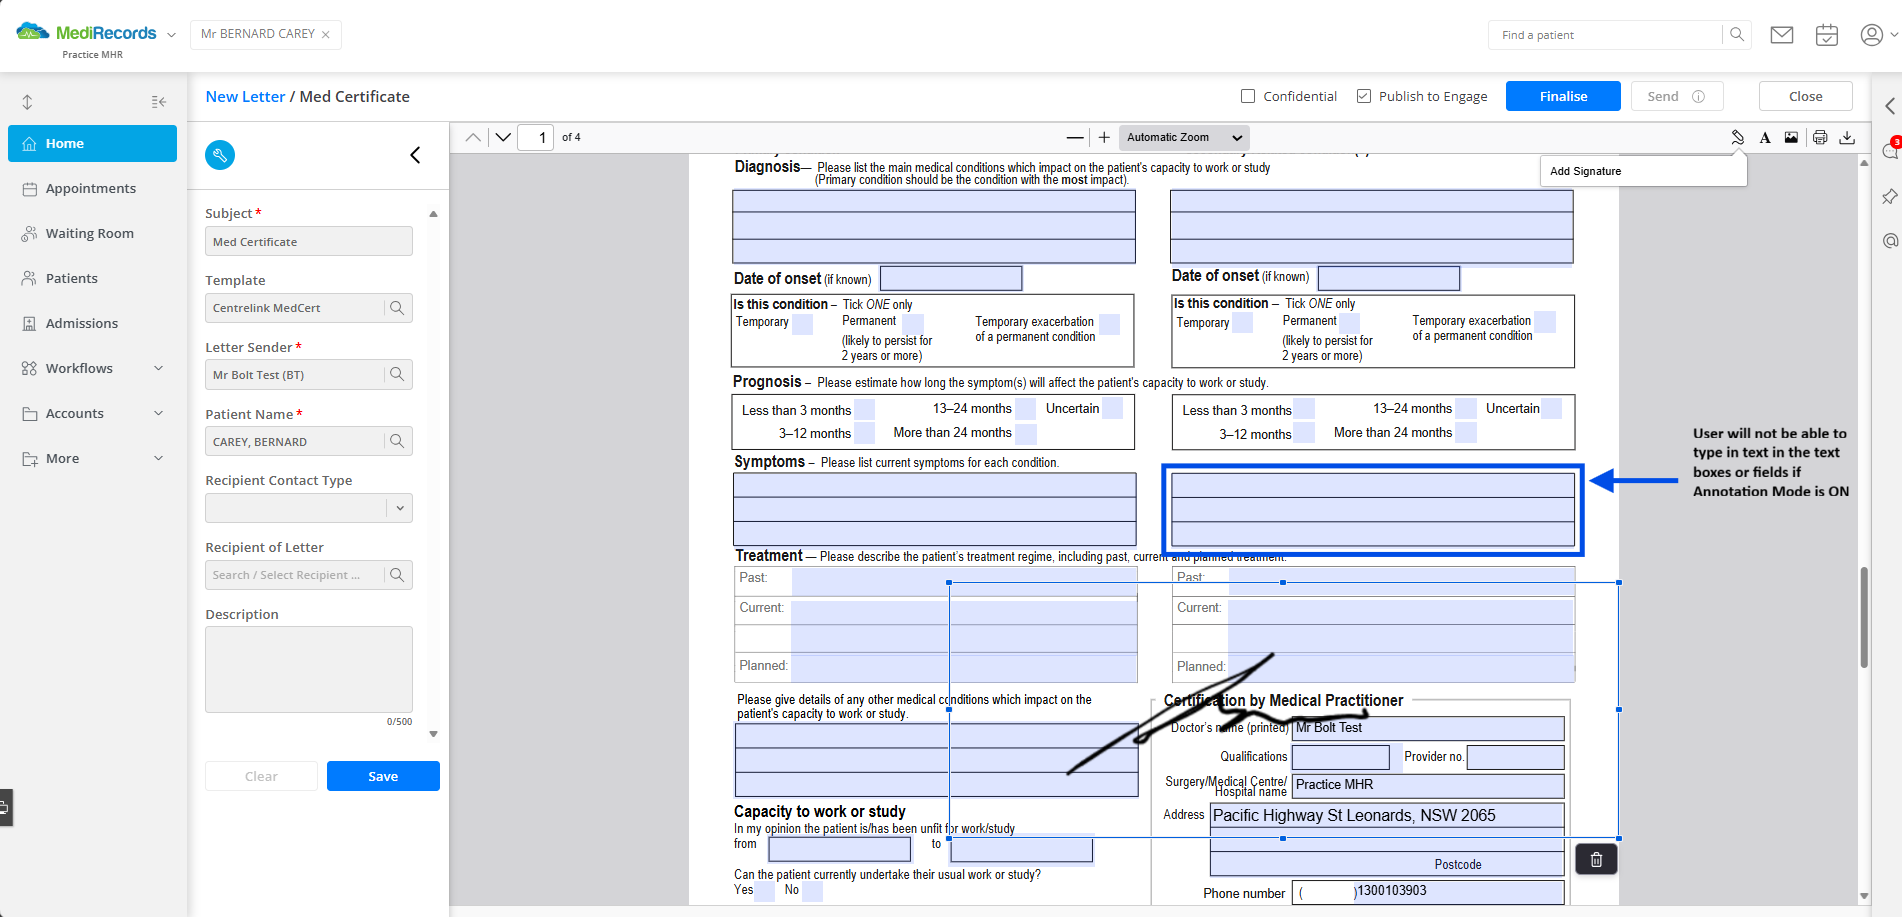Open the mail envelope icon
This screenshot has width=1902, height=917.
tap(1782, 35)
